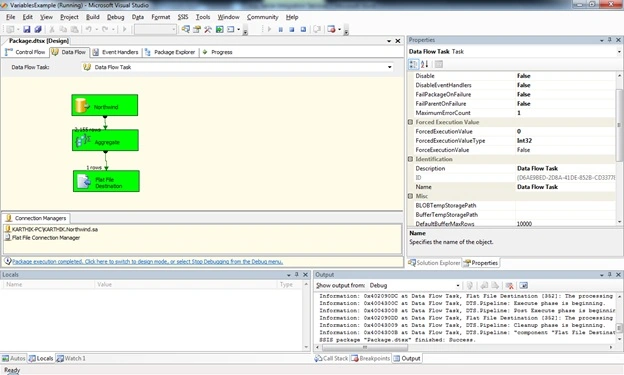
Task: Select Flat File Connection Manager item
Action: (x=42, y=238)
